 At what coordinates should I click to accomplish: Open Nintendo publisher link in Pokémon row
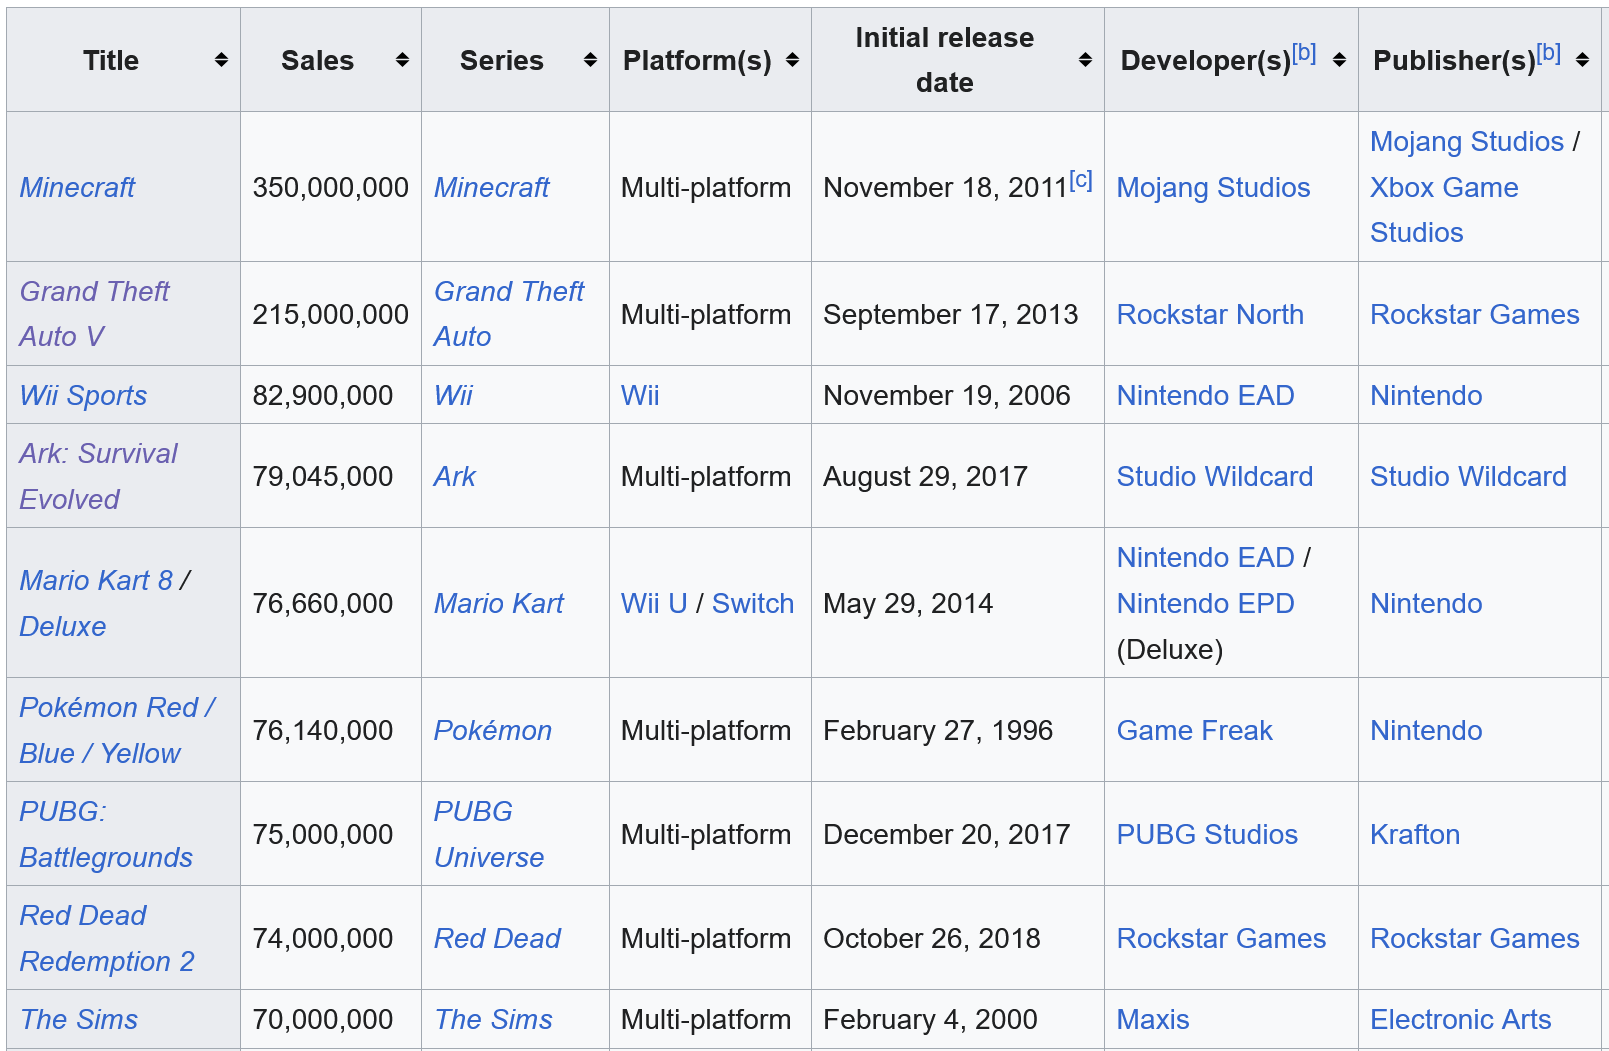pyautogui.click(x=1426, y=730)
